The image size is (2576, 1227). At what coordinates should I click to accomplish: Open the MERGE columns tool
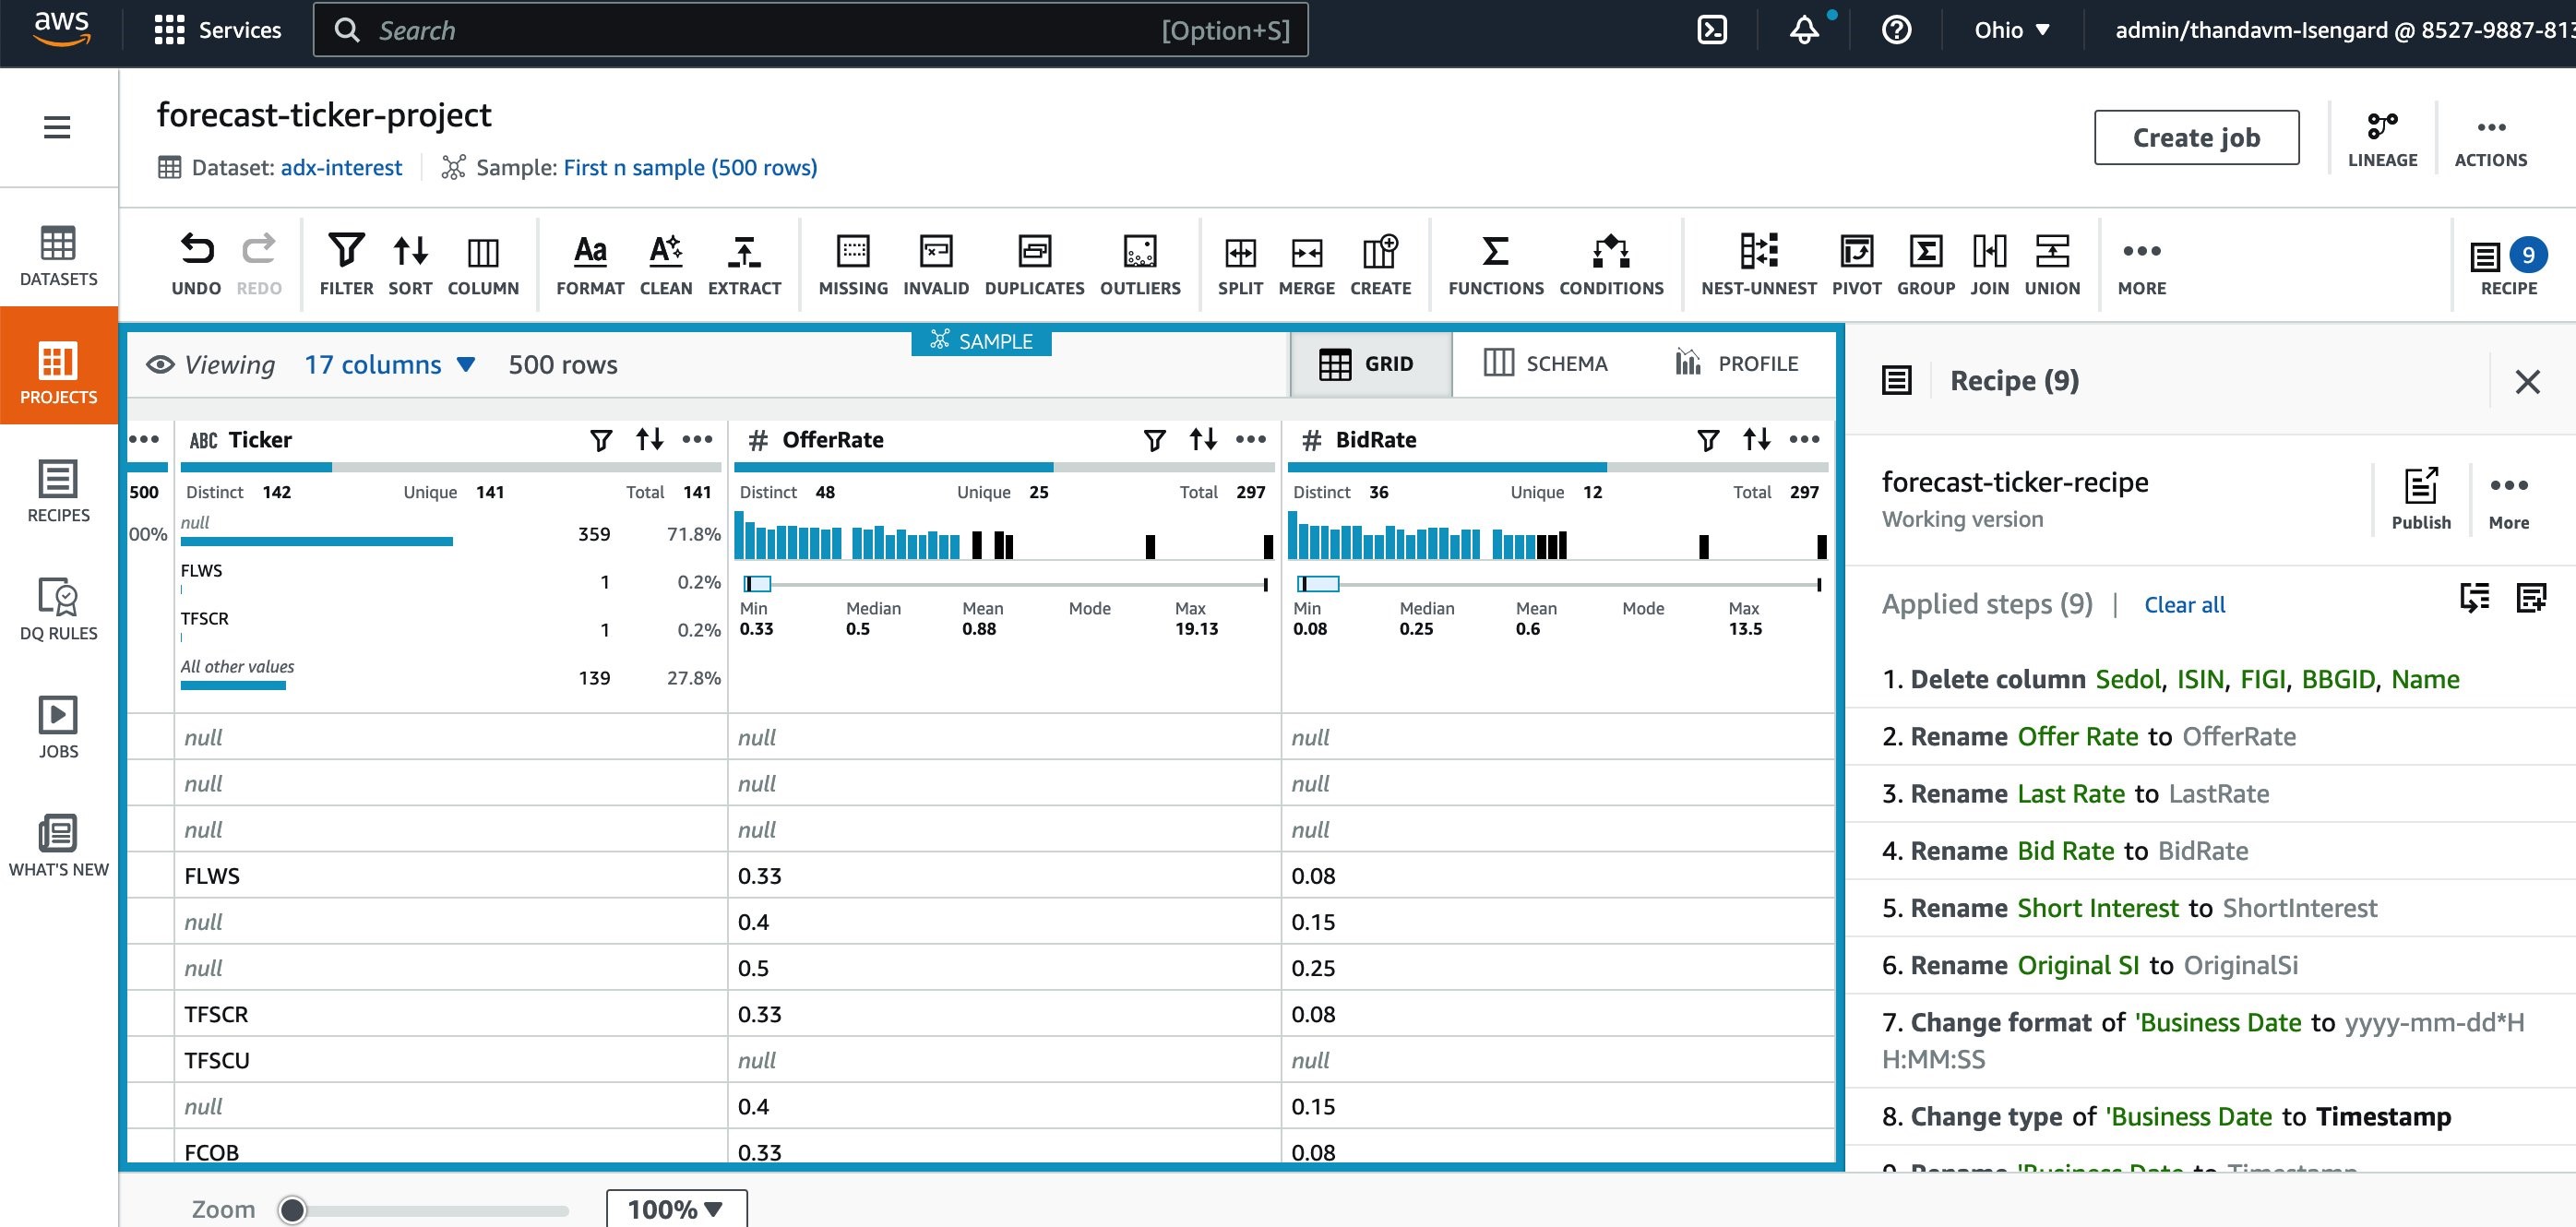coord(1306,264)
